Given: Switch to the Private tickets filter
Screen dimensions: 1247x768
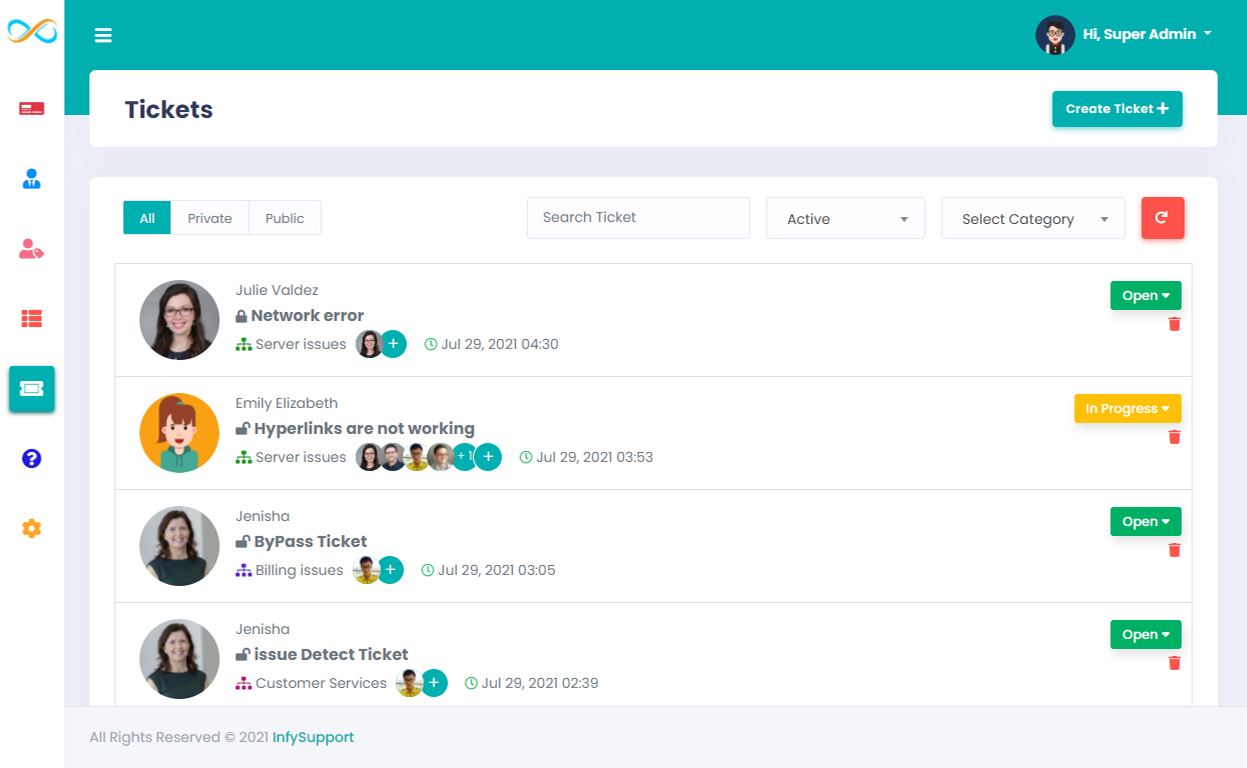Looking at the screenshot, I should (x=210, y=217).
